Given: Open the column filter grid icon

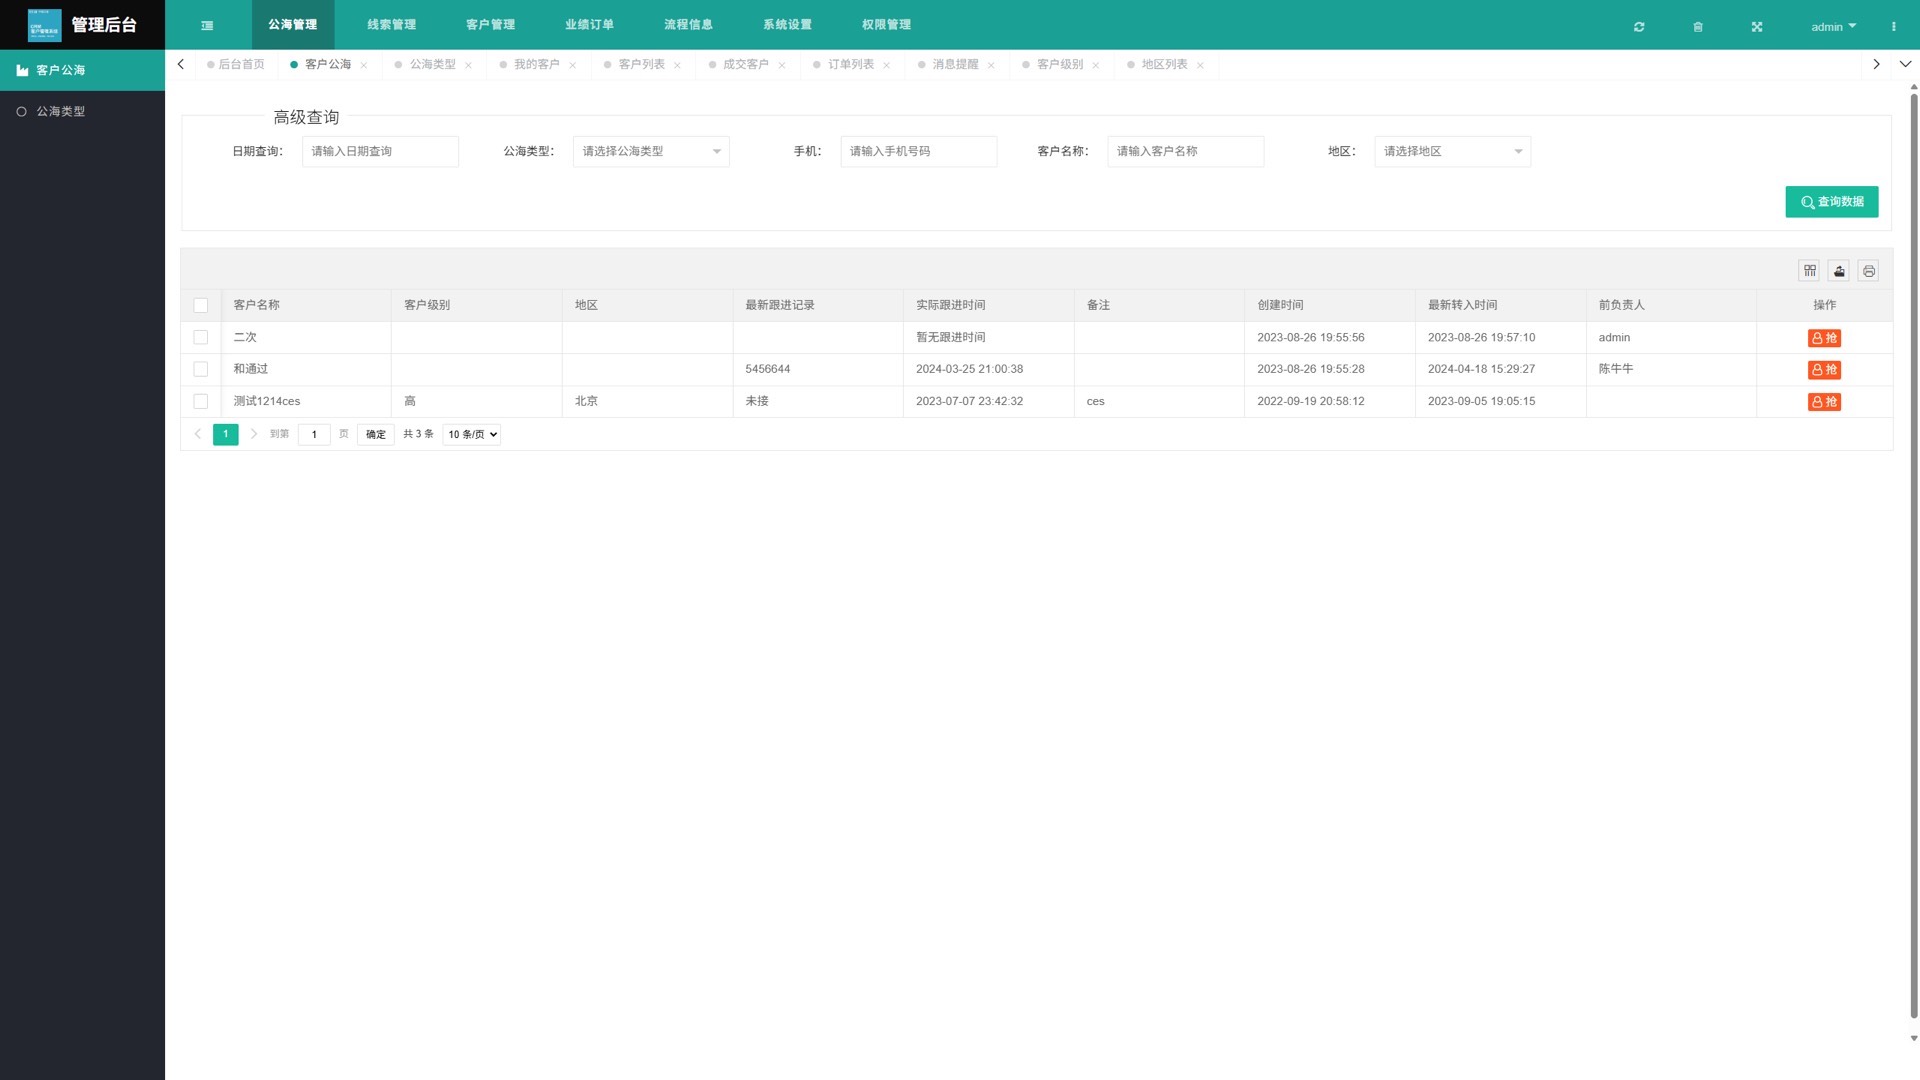Looking at the screenshot, I should [1810, 271].
